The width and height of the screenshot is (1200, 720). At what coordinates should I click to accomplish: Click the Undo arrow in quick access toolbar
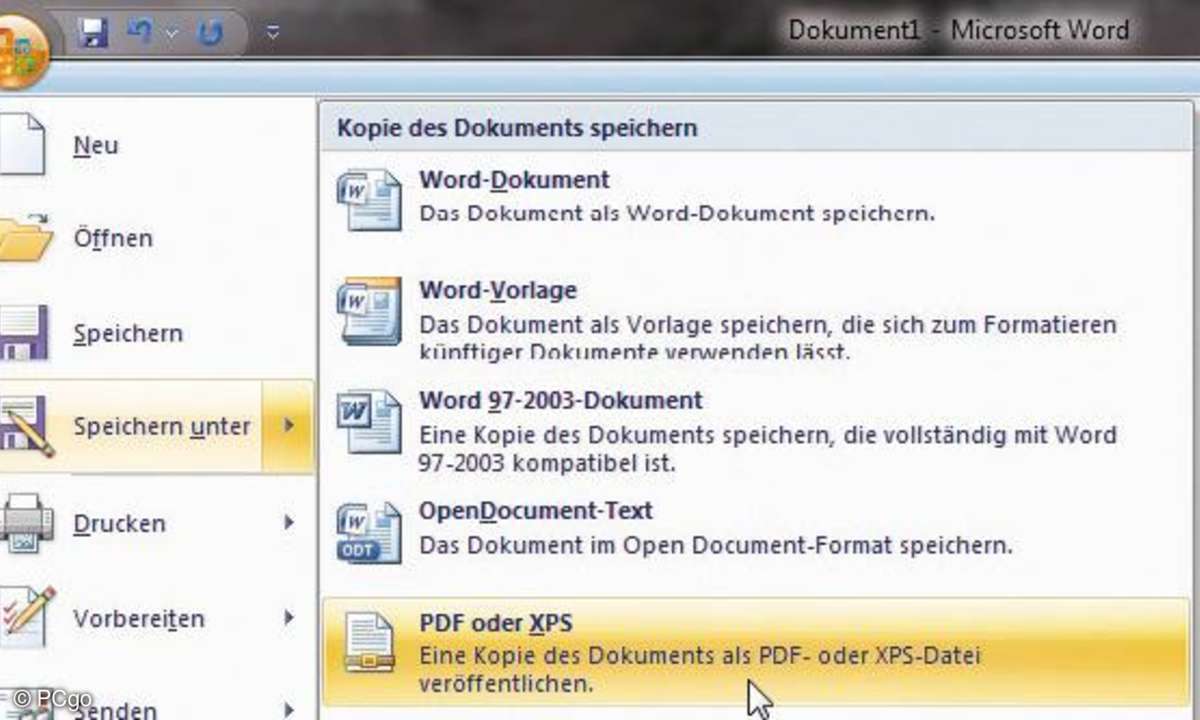click(x=139, y=34)
